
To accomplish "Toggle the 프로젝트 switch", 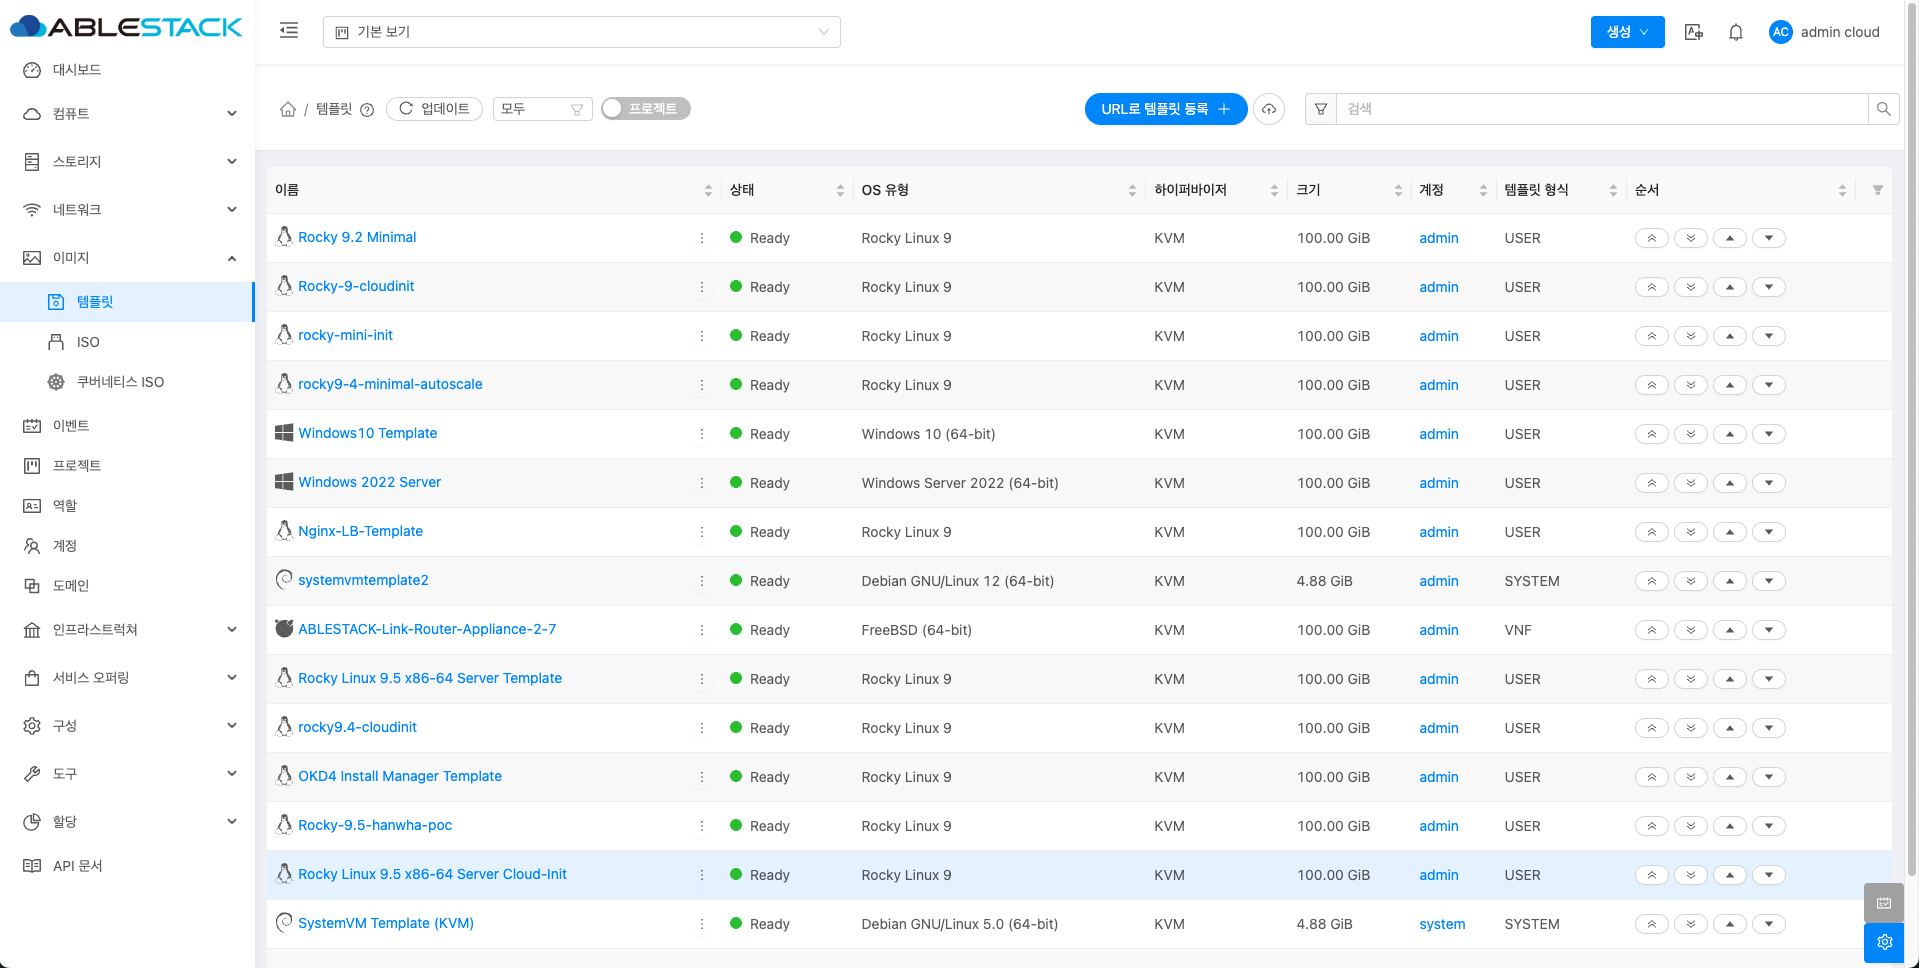I will 646,108.
